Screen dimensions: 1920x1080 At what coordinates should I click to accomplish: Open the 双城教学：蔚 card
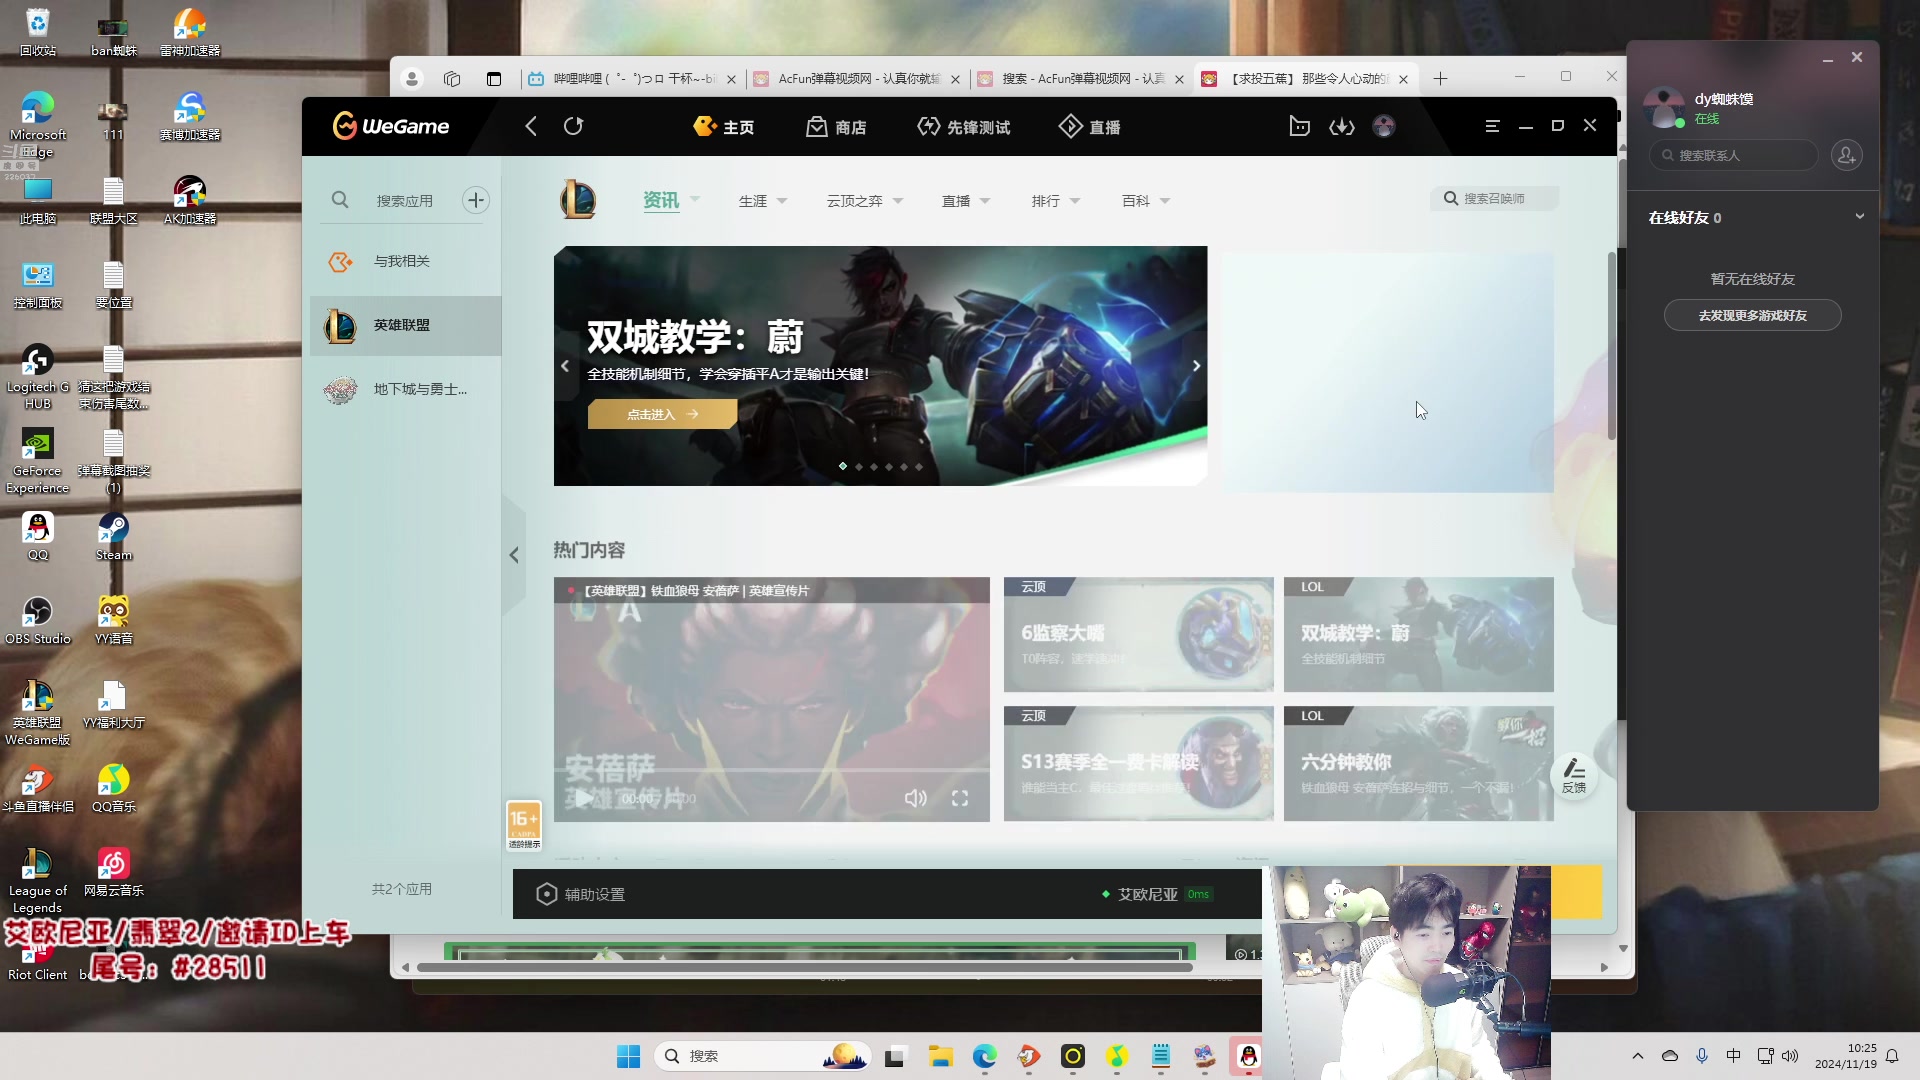click(x=1418, y=634)
